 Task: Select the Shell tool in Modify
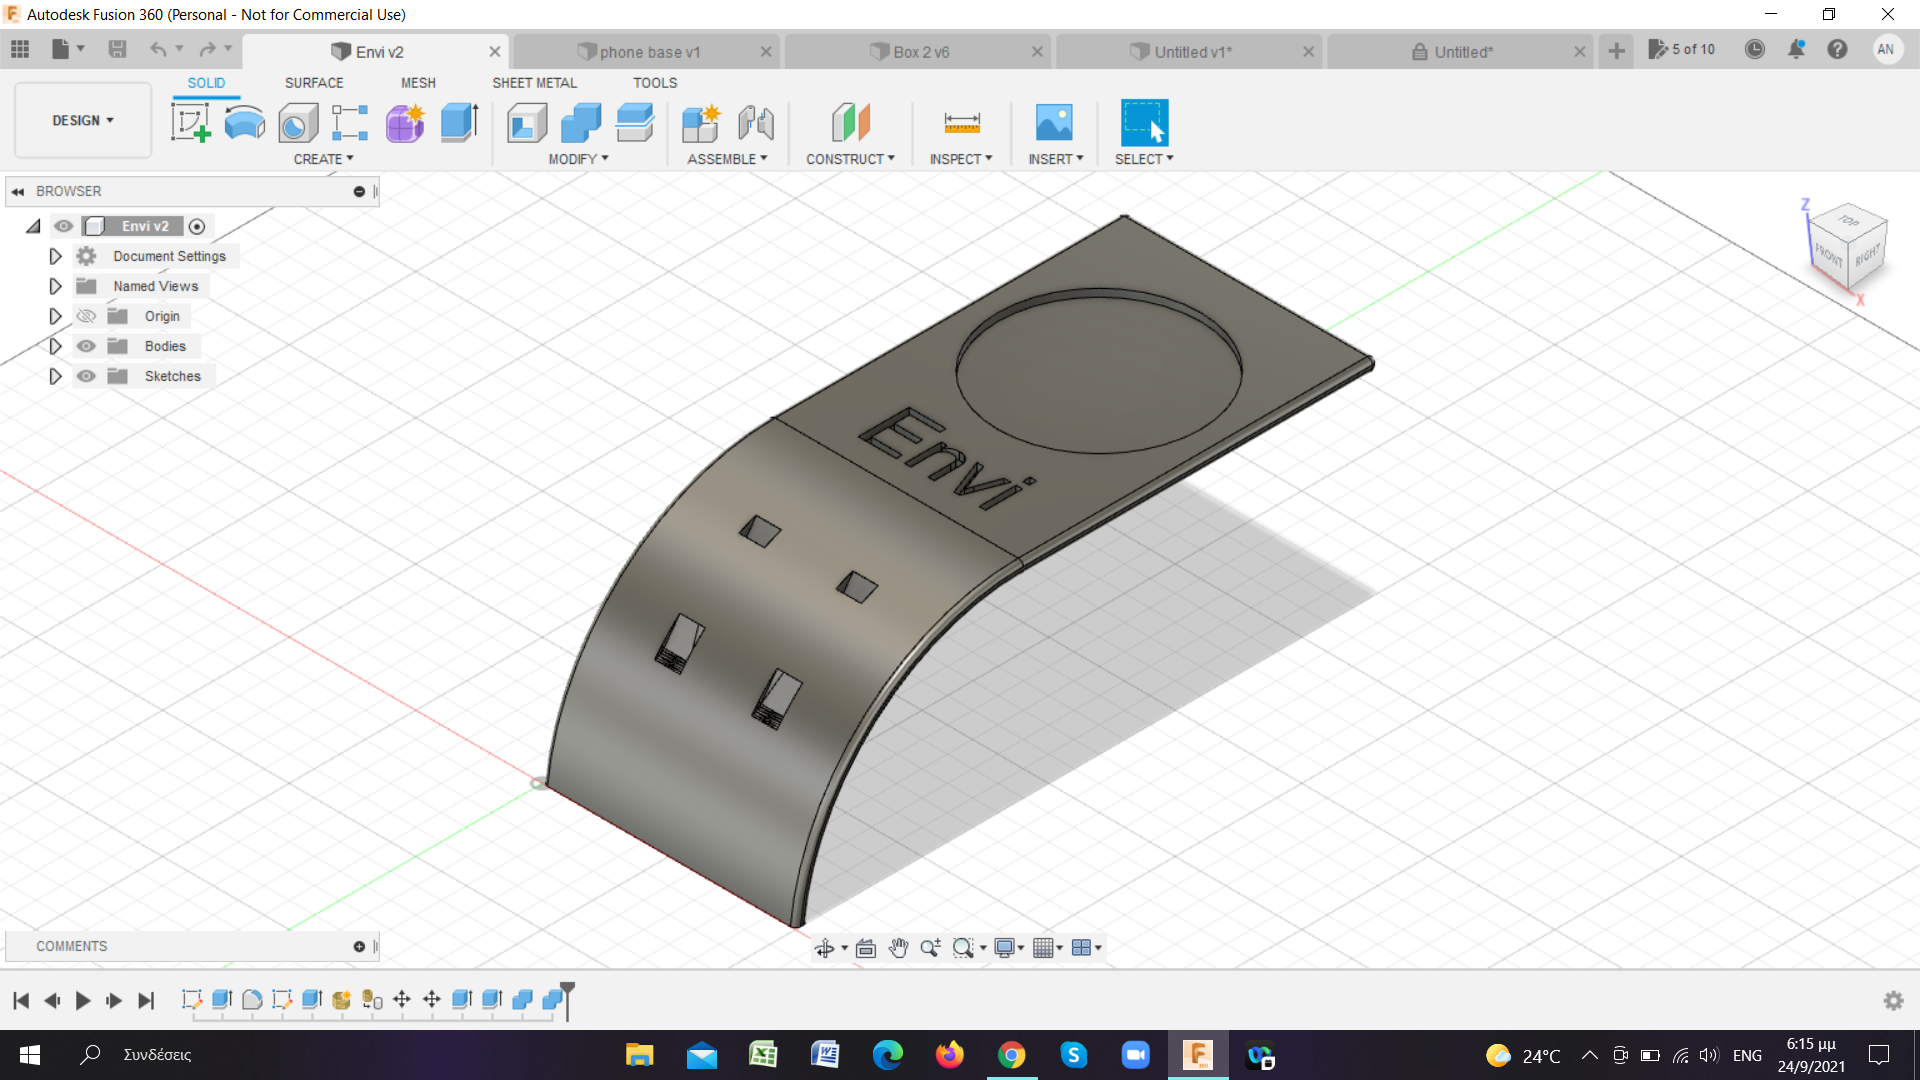pyautogui.click(x=527, y=123)
